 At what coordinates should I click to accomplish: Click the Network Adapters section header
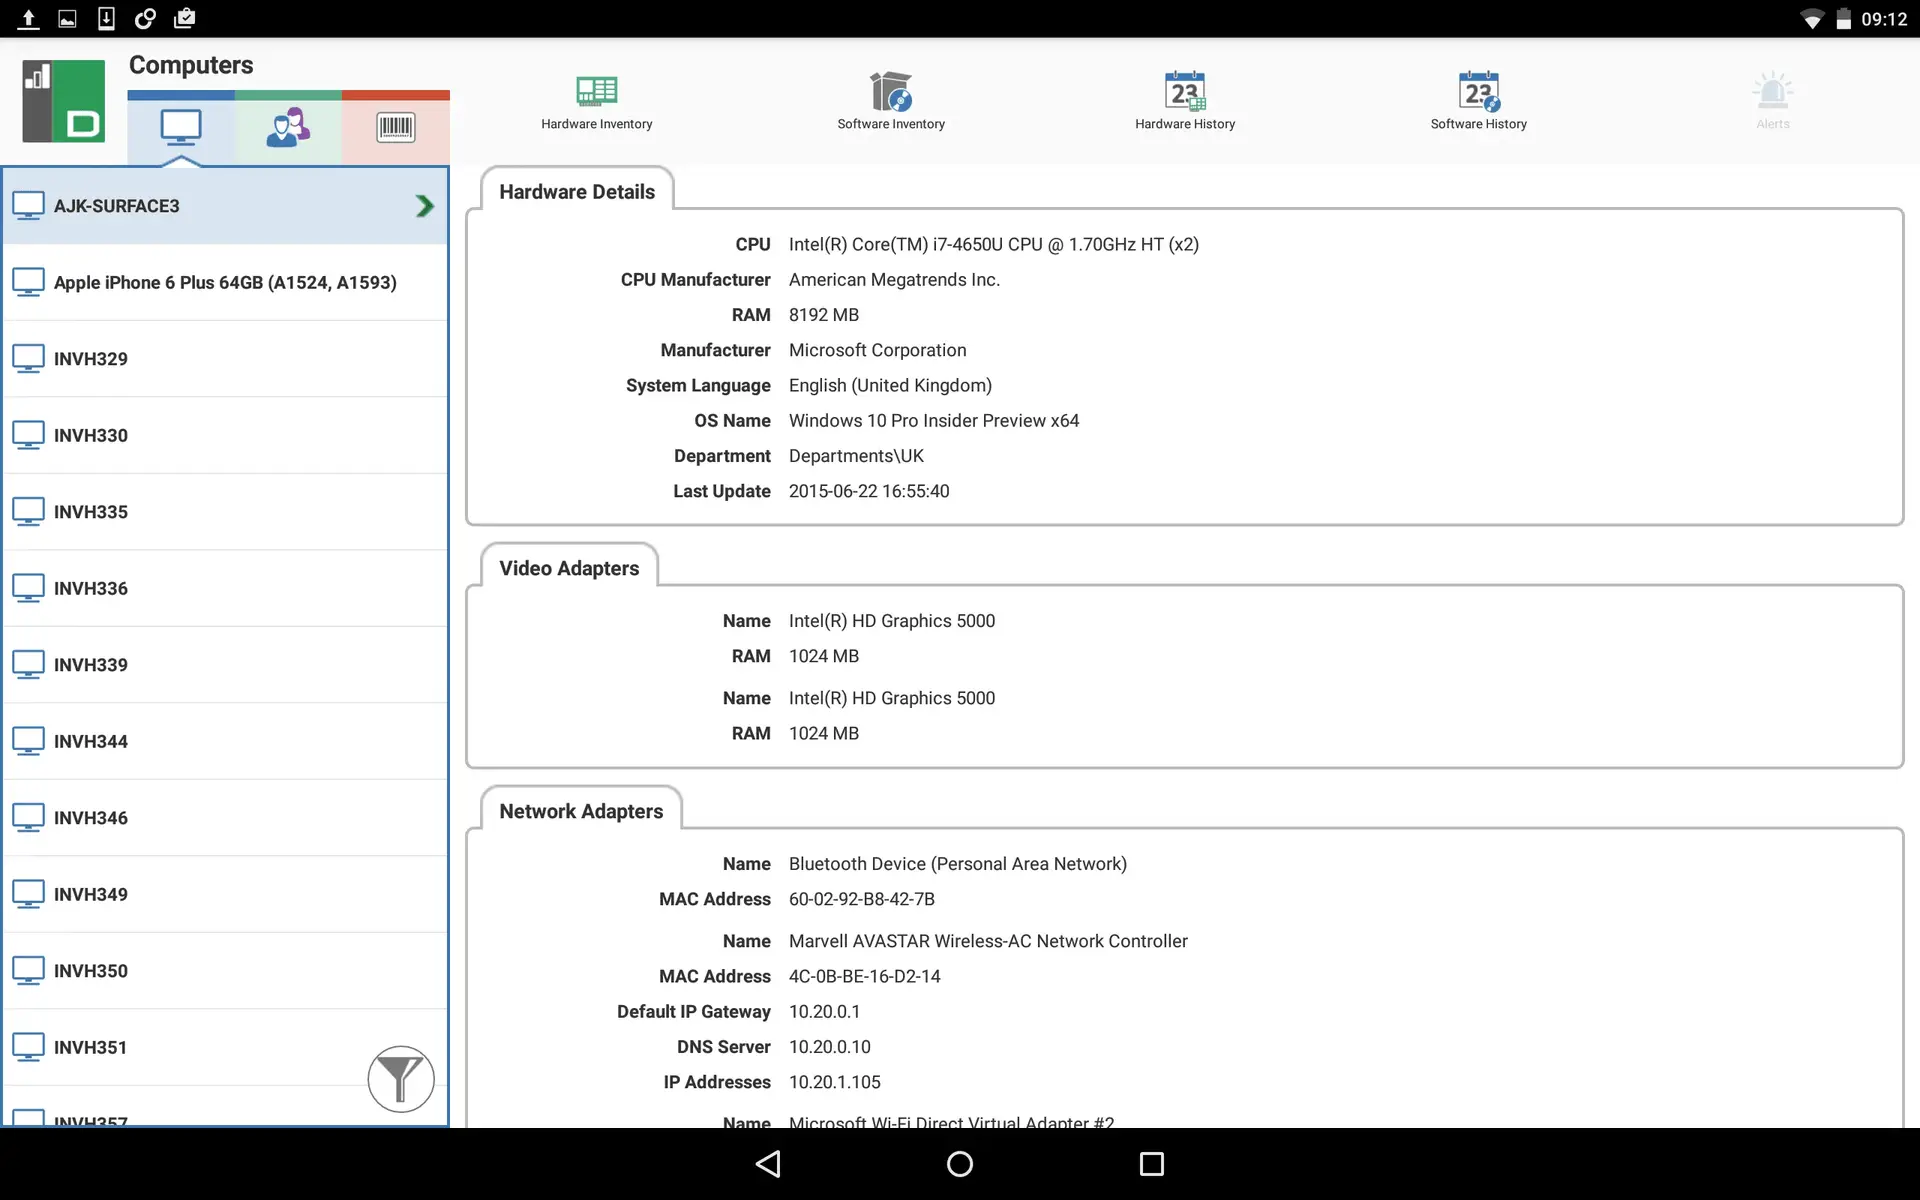(581, 811)
